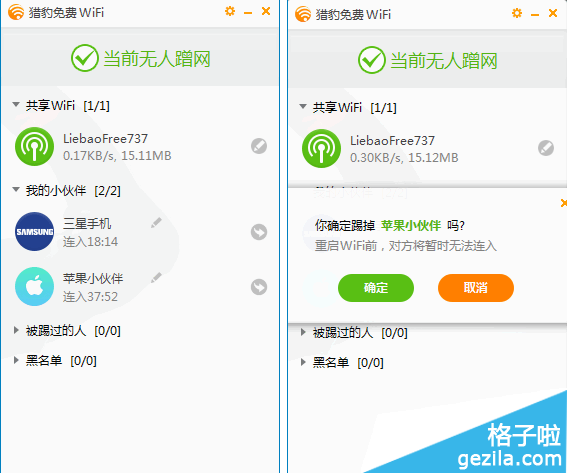Collapse 共享WiFi section in left window

(x=16, y=105)
